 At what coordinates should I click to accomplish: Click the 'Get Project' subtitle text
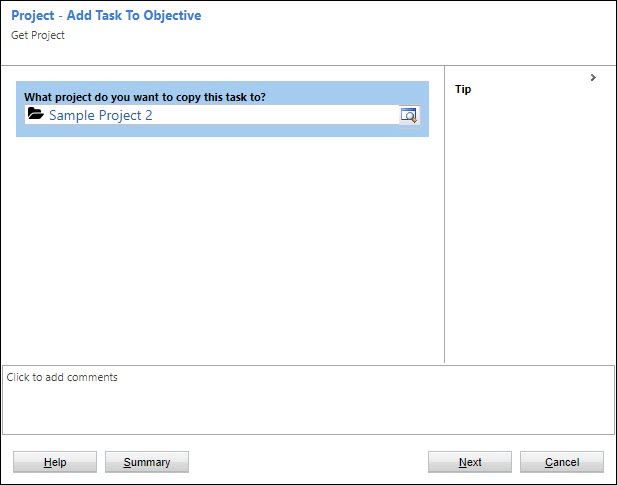38,35
